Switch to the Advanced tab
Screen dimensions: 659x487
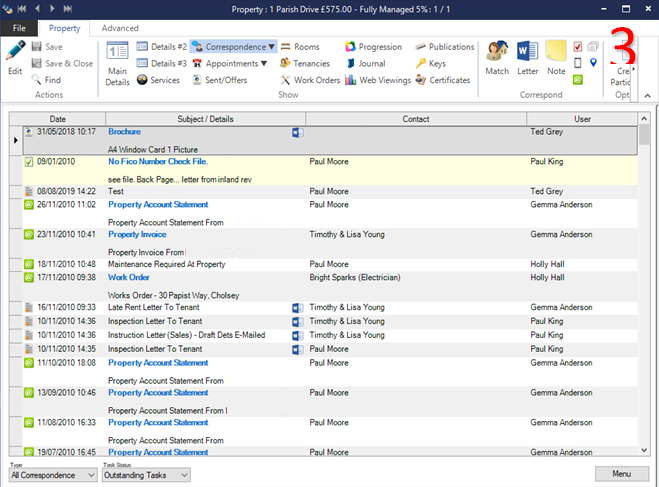pyautogui.click(x=120, y=28)
